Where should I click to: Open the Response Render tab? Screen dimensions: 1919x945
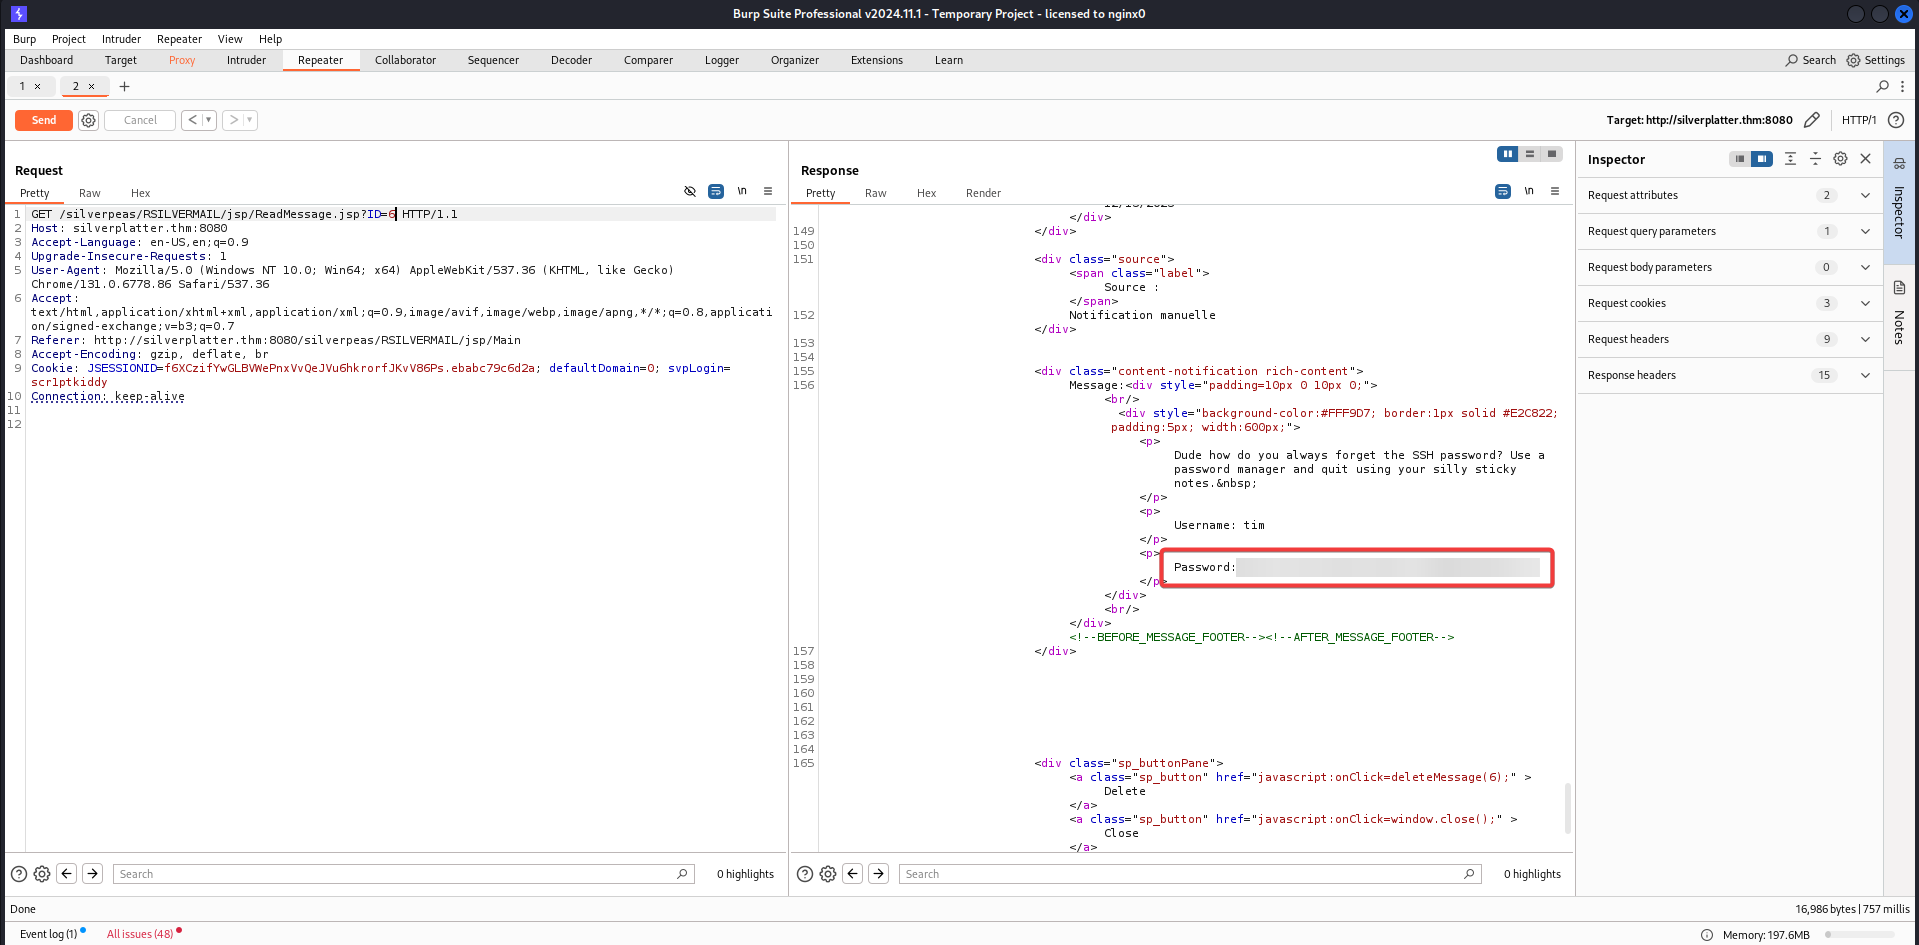tap(983, 193)
